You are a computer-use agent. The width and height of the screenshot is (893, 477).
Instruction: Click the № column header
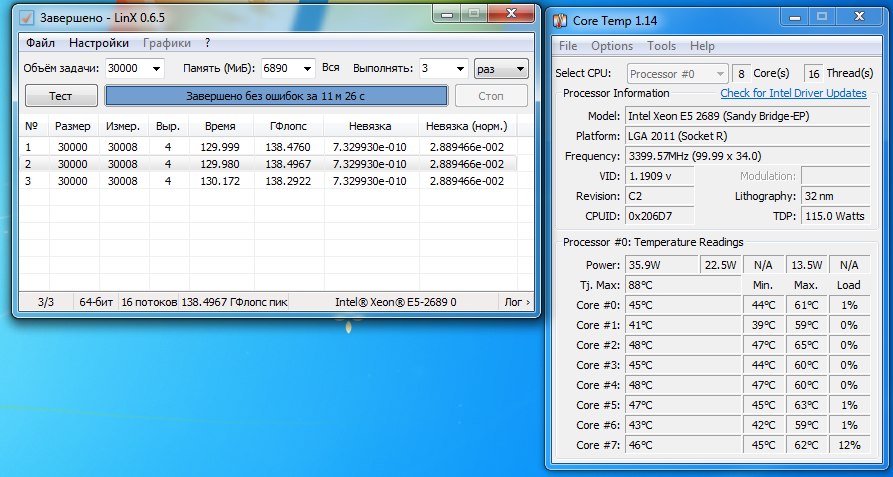(x=34, y=126)
